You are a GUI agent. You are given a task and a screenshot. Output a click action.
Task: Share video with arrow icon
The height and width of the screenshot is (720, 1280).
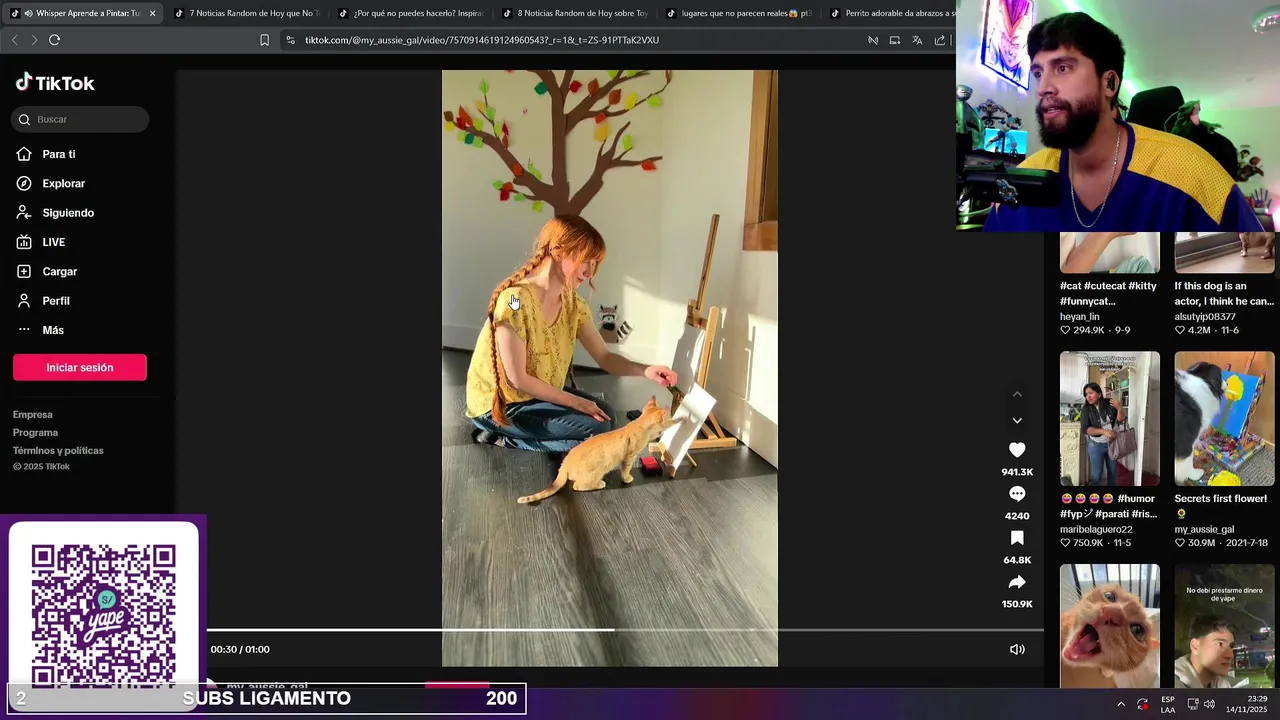coord(1017,582)
